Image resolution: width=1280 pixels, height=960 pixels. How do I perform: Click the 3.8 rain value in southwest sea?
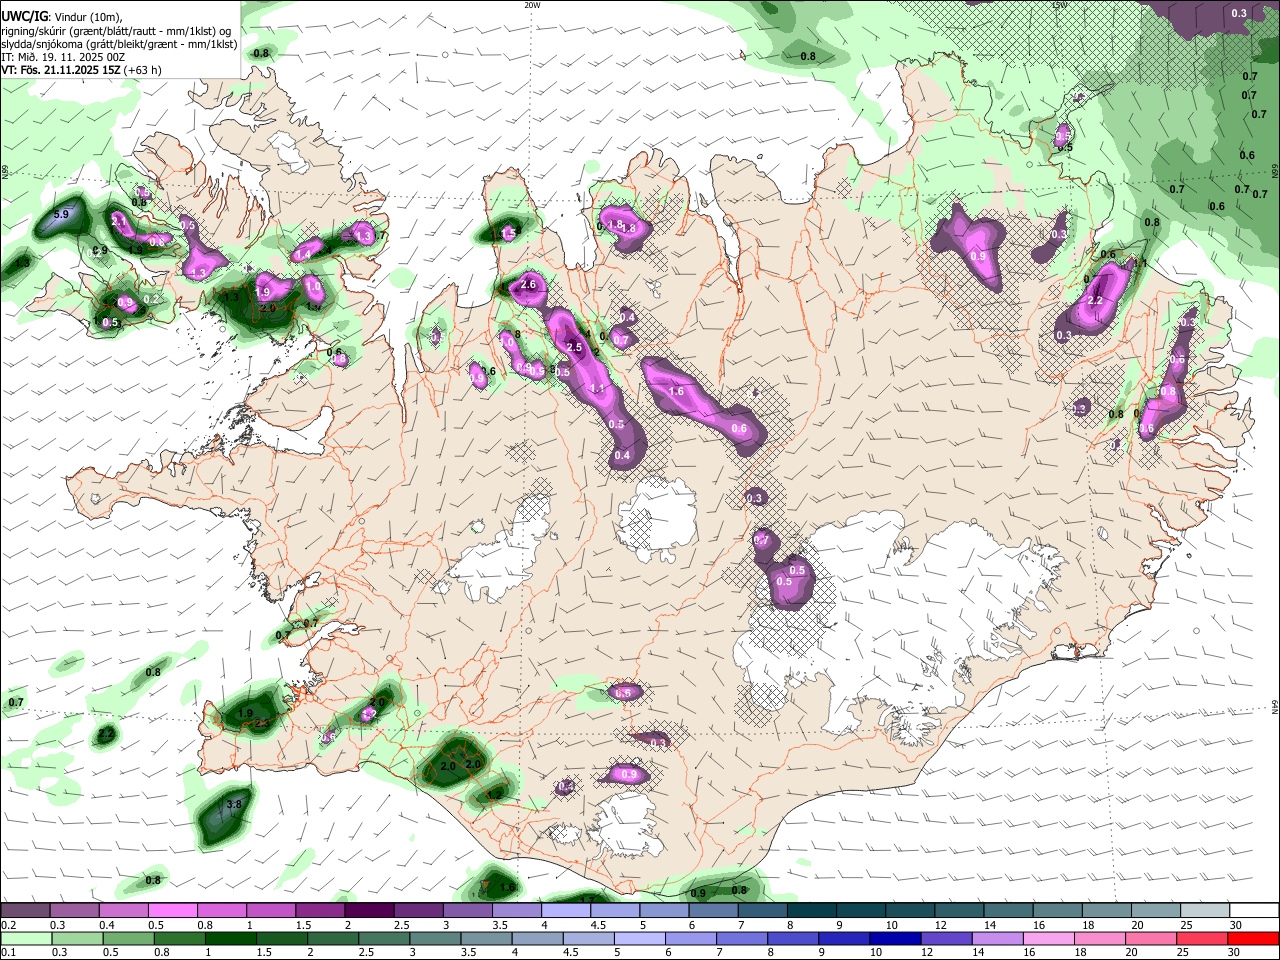[235, 804]
